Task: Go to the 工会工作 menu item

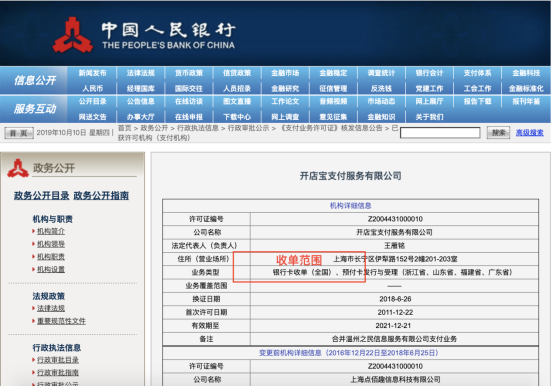Action: pos(478,89)
